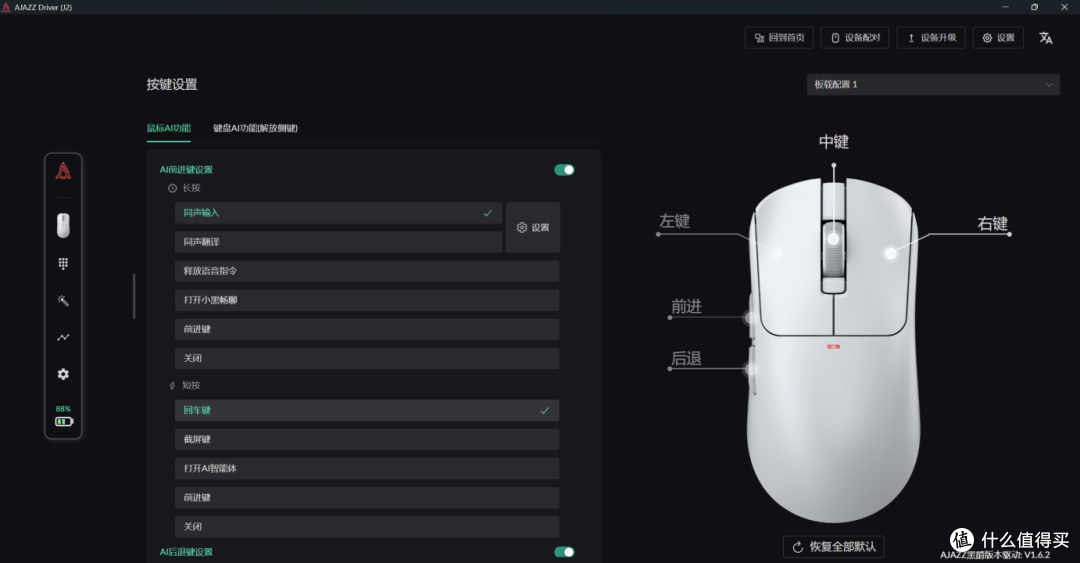Click the 前进 side button hotspot
This screenshot has height=563, width=1080.
(750, 318)
